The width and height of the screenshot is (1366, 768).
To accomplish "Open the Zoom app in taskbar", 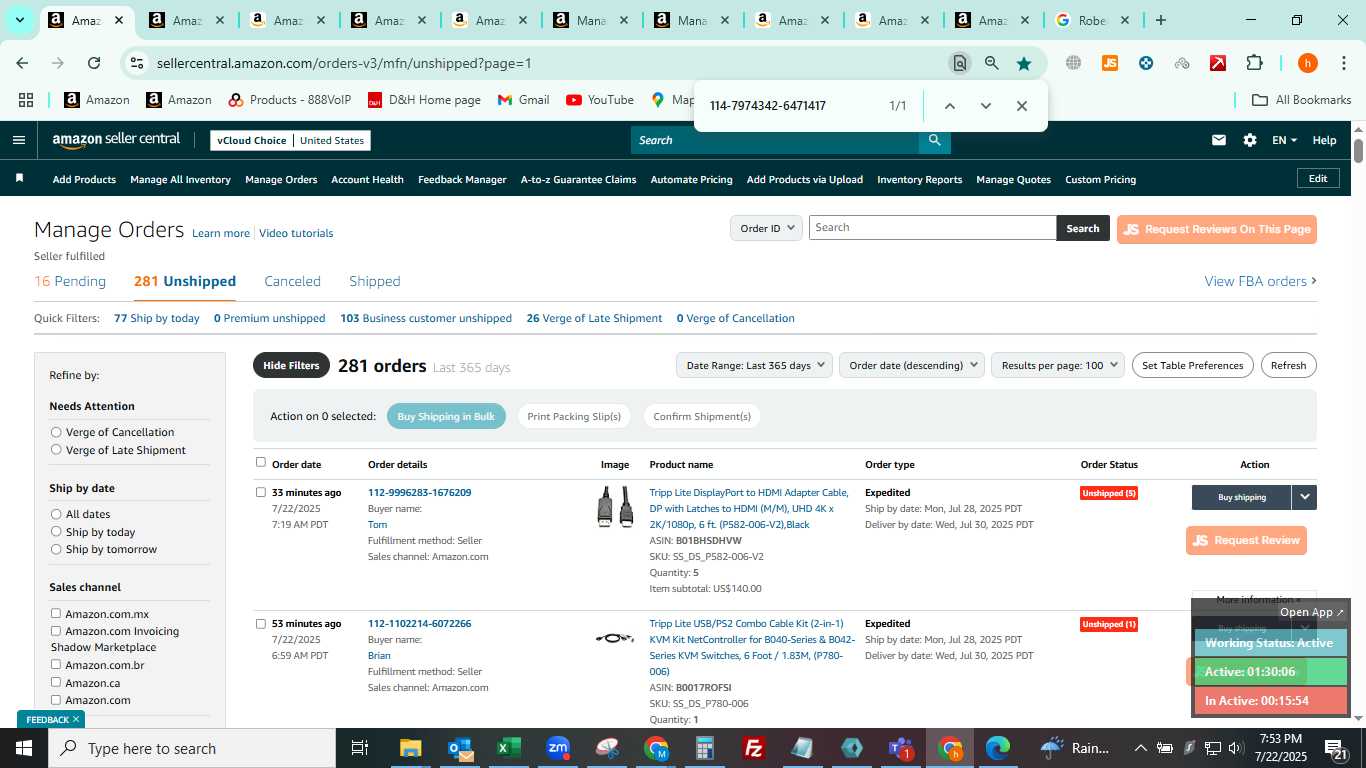I will tap(558, 748).
